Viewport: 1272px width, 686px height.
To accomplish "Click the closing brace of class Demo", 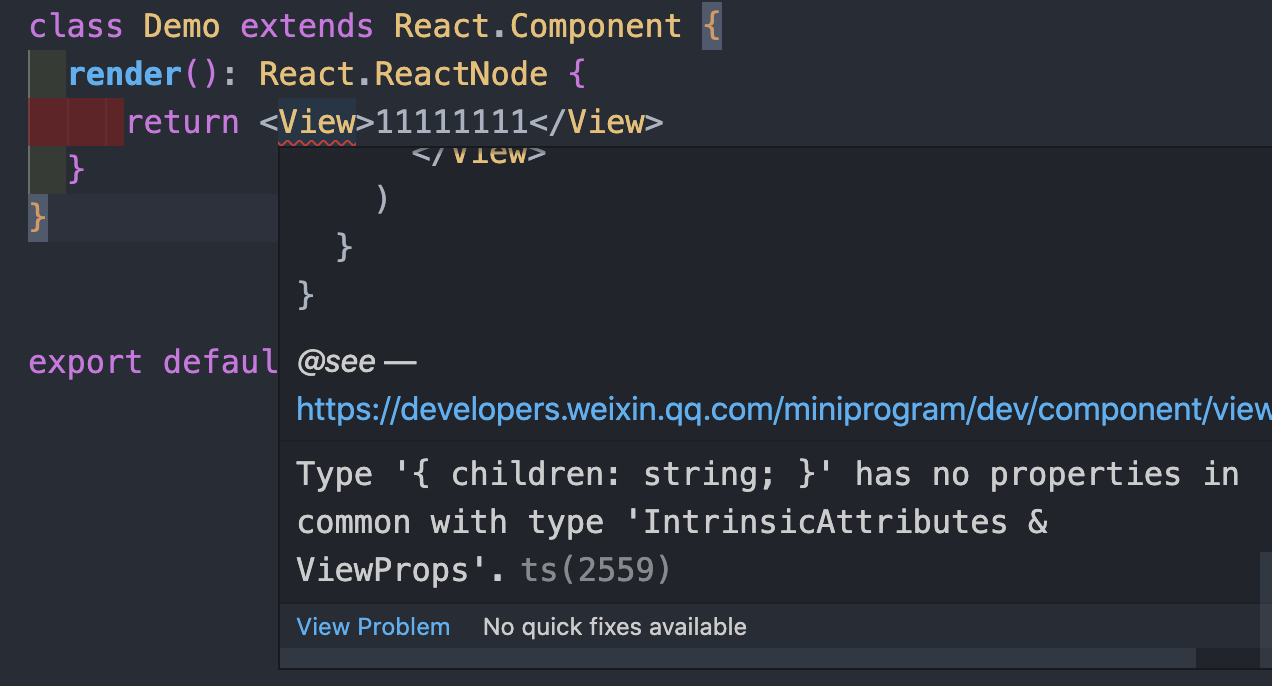I will 38,216.
